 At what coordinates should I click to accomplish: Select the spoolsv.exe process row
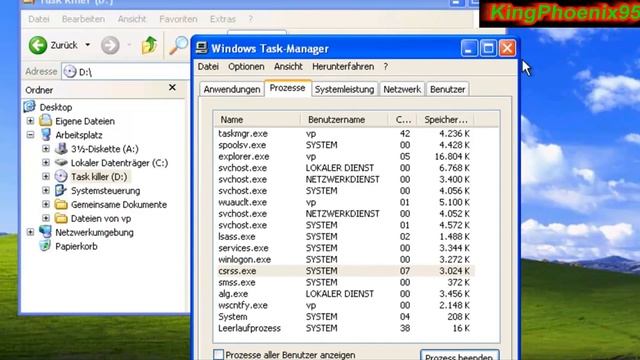[344, 145]
